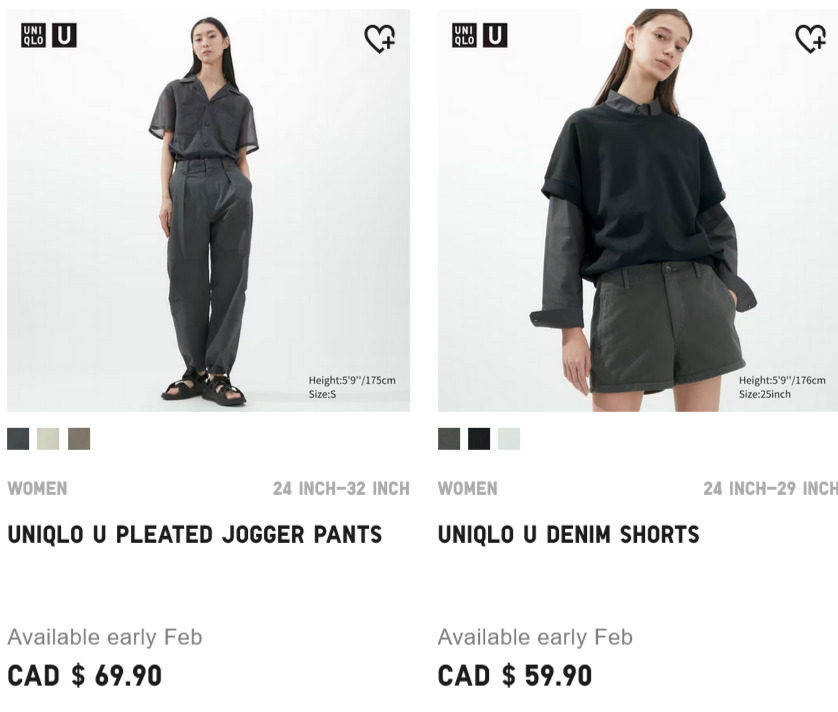This screenshot has height=712, width=838.
Task: View denim shorts model product photo
Action: coord(638,210)
